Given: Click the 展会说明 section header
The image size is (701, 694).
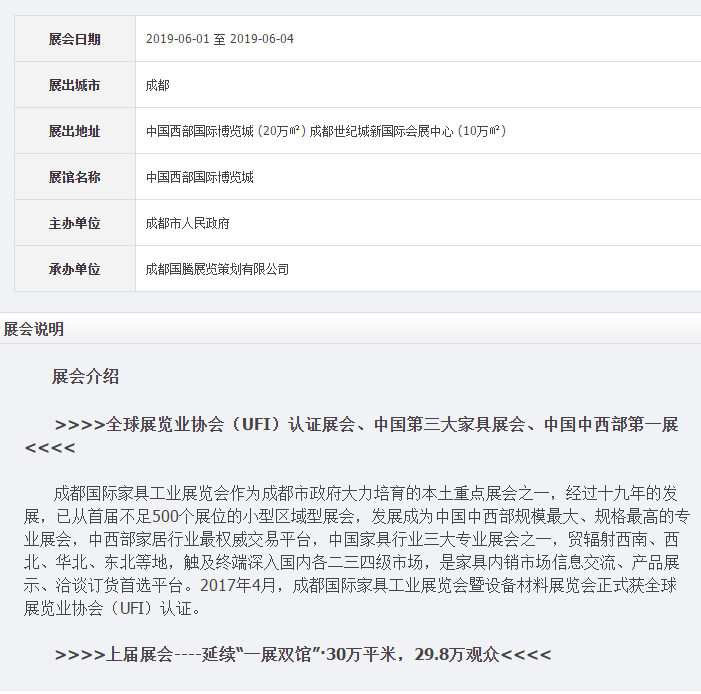Looking at the screenshot, I should tap(34, 329).
